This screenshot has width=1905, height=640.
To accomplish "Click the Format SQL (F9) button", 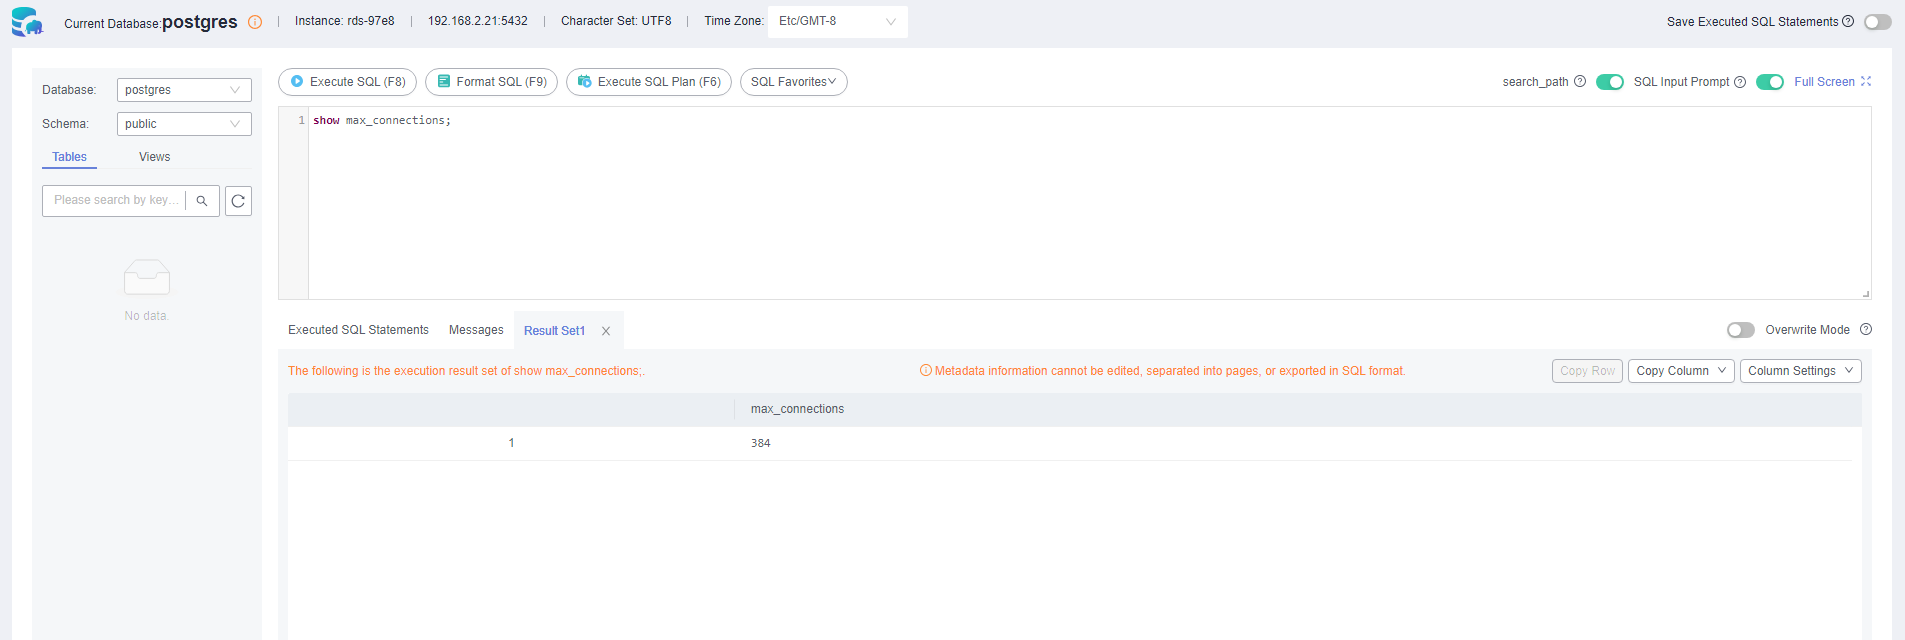I will click(491, 82).
